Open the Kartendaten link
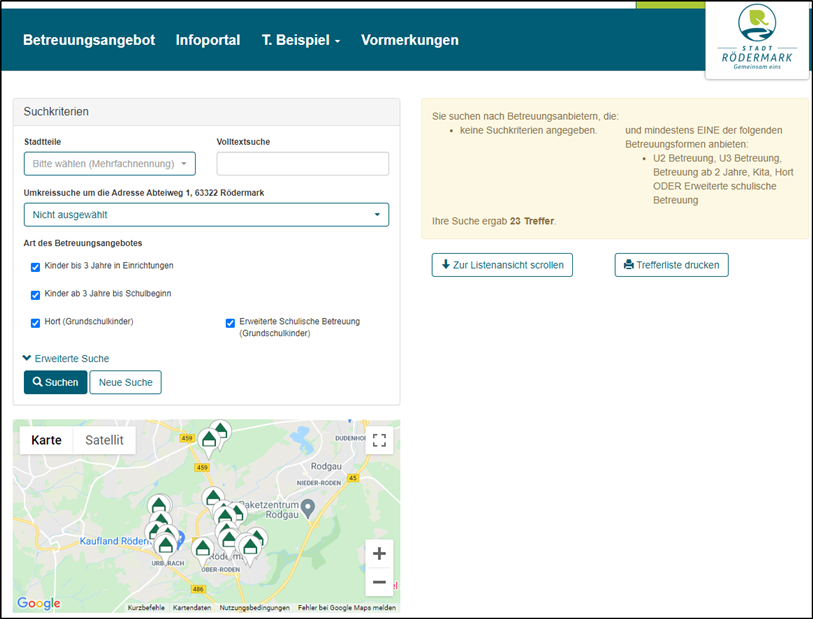This screenshot has height=619, width=813. [192, 608]
